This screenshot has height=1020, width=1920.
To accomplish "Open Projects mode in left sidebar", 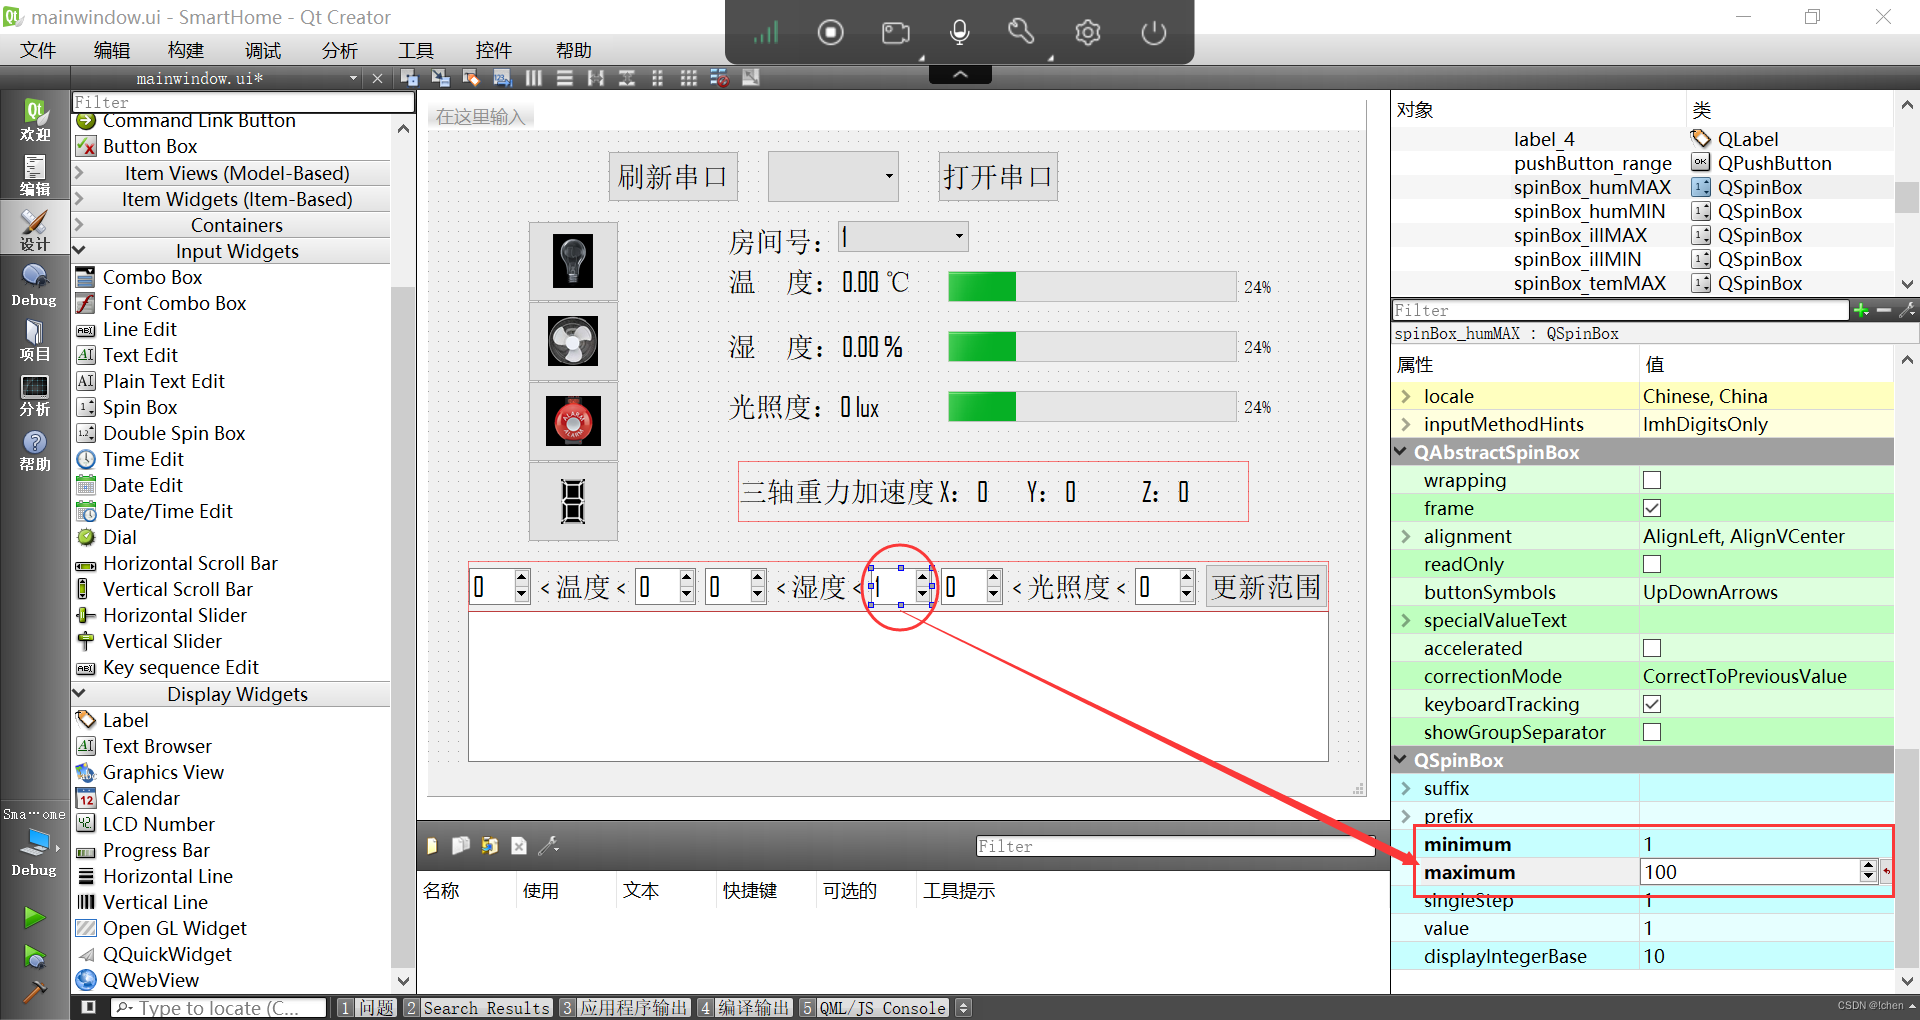I will click(35, 340).
